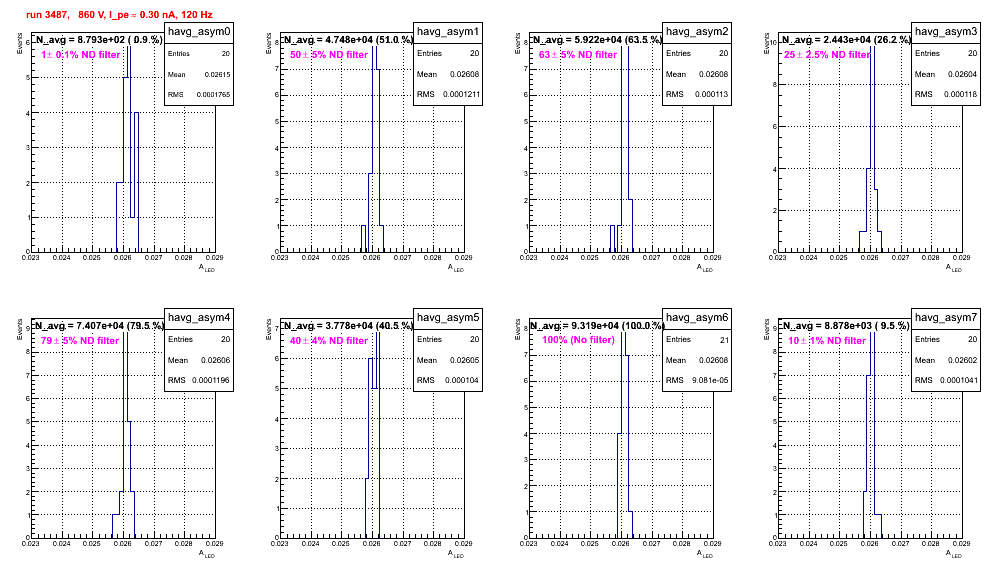Click the N_avg = 2.443e+04 label
996x572 pixels.
(x=846, y=39)
